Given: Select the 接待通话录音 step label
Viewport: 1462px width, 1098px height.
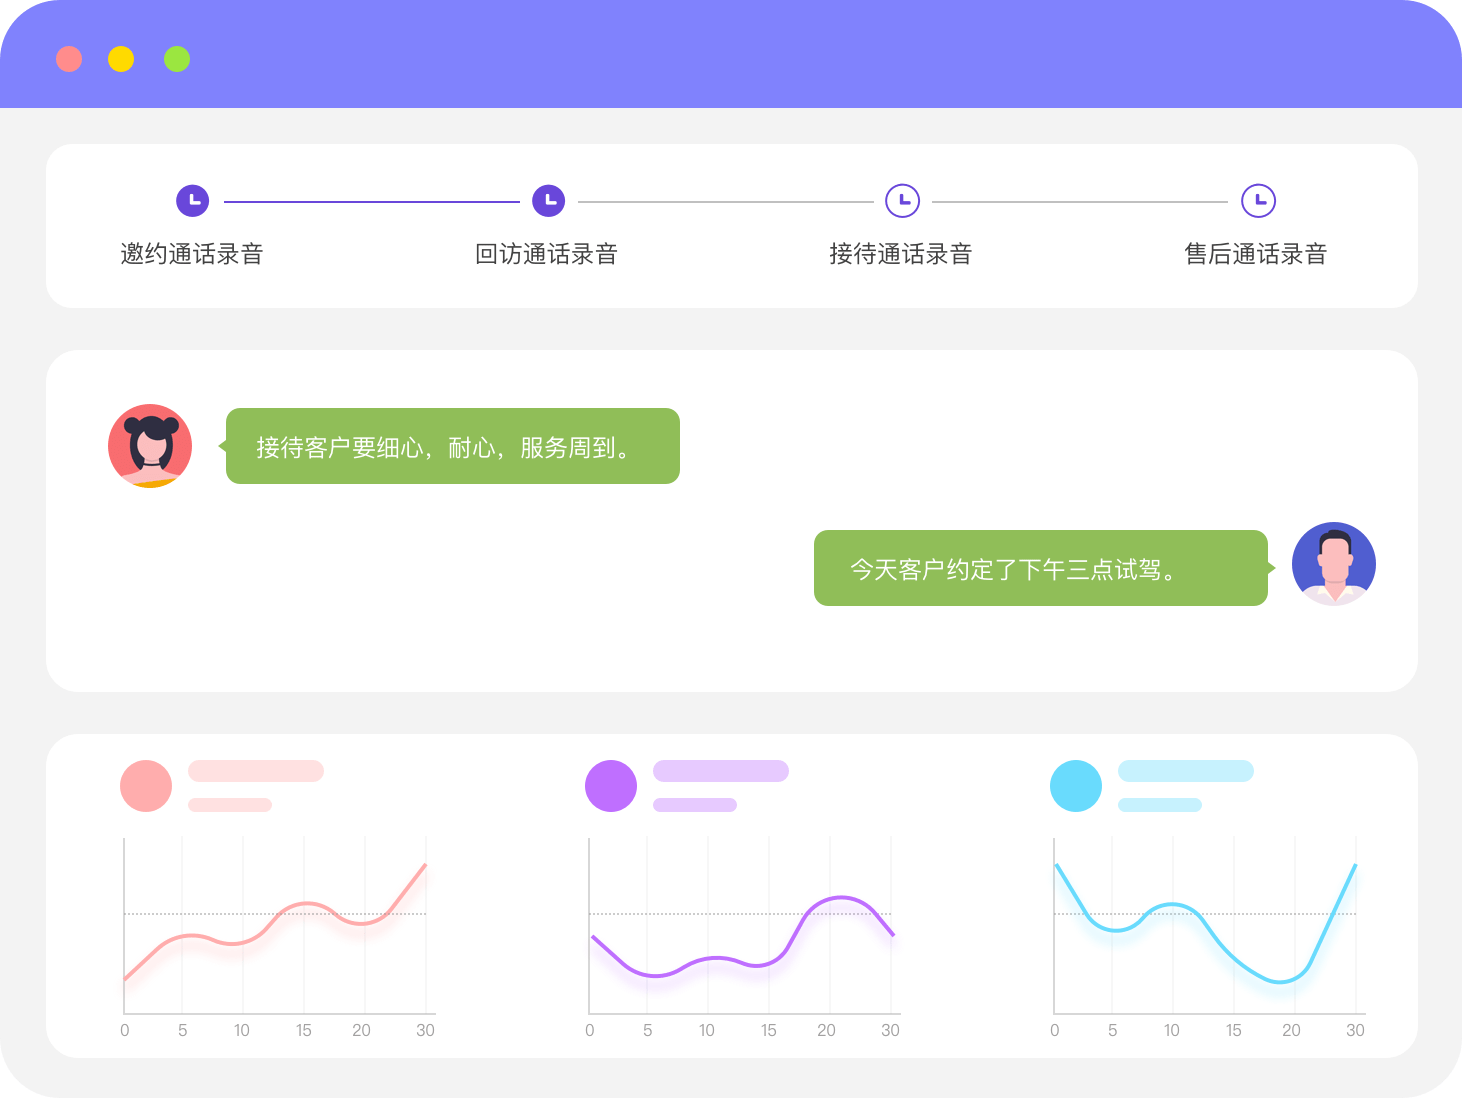Looking at the screenshot, I should click(901, 254).
